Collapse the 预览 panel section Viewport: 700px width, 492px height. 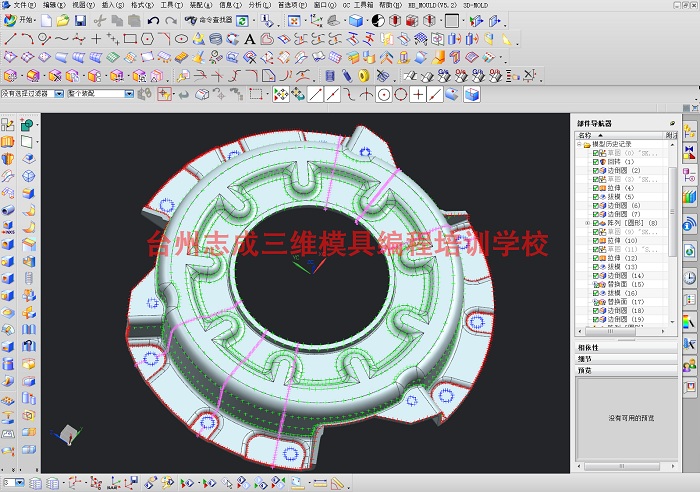tap(626, 371)
